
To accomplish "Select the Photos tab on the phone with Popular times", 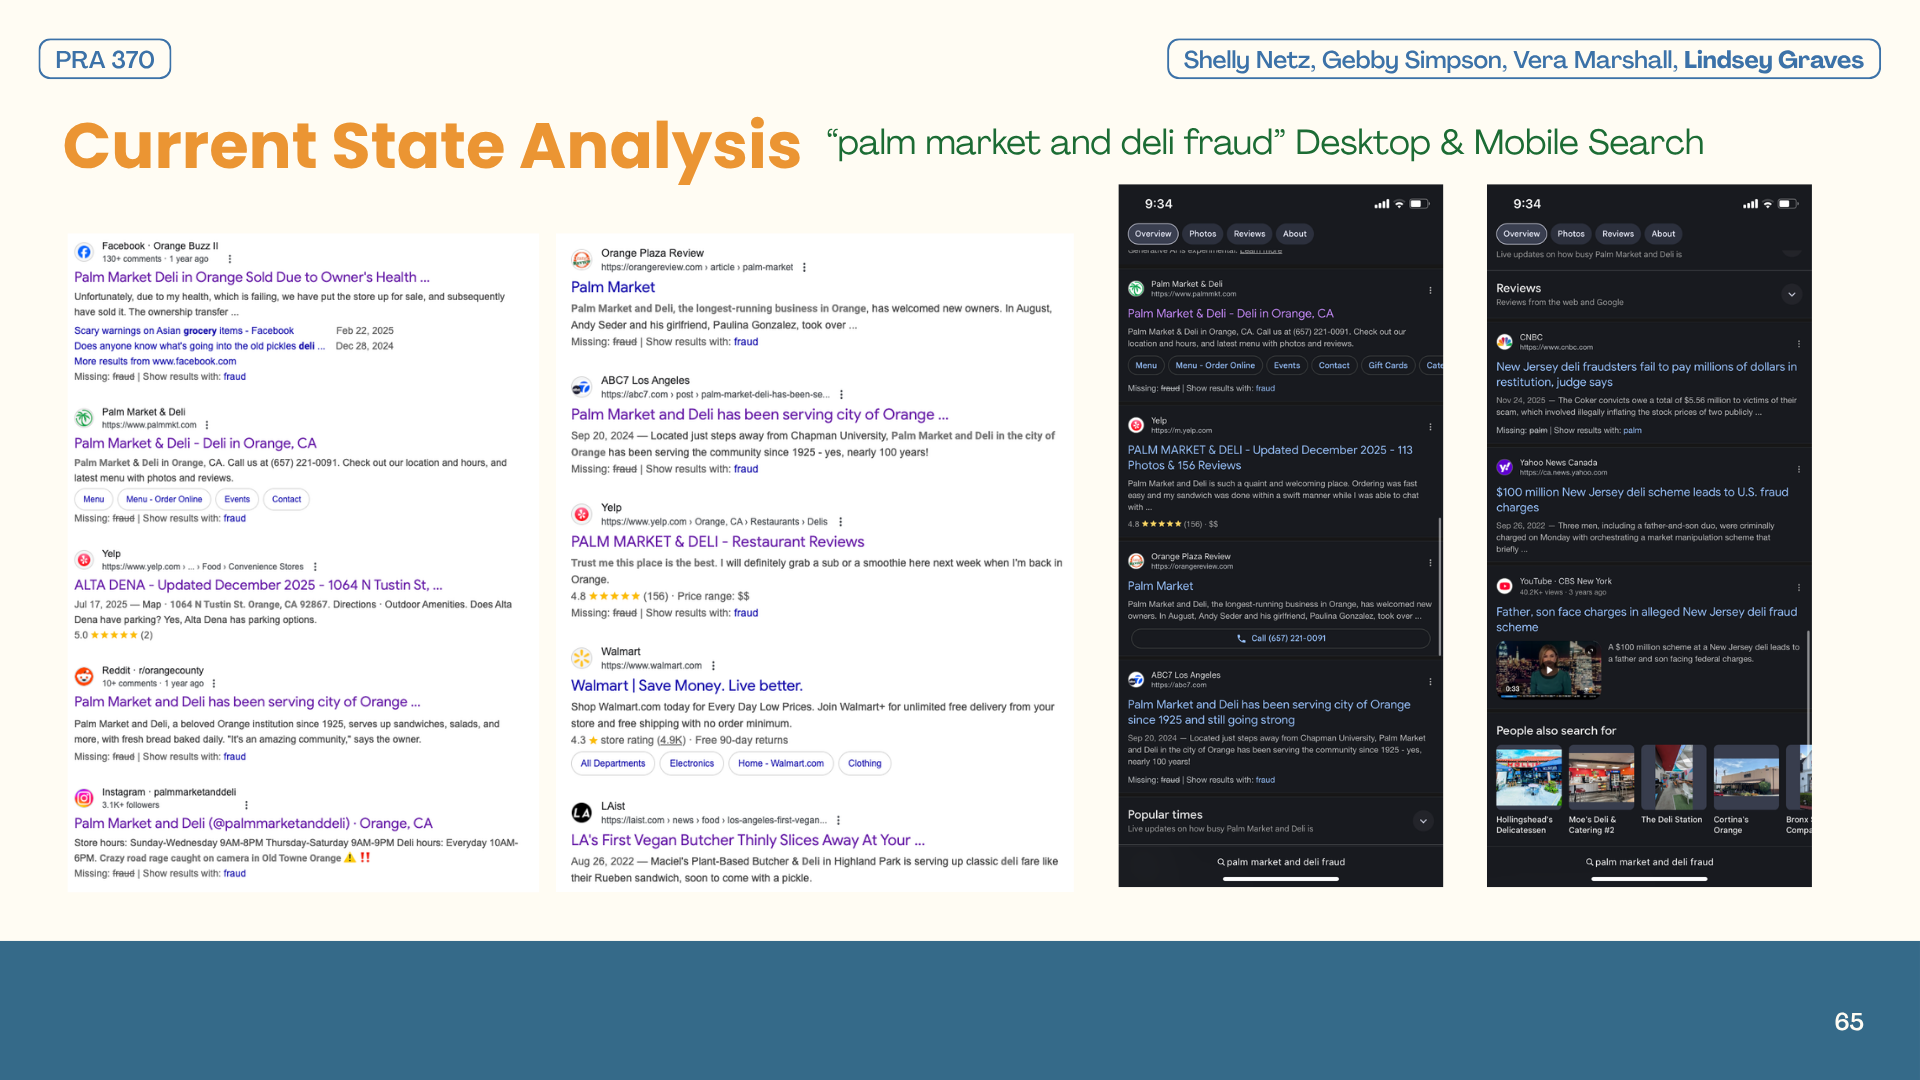I will coord(1202,234).
